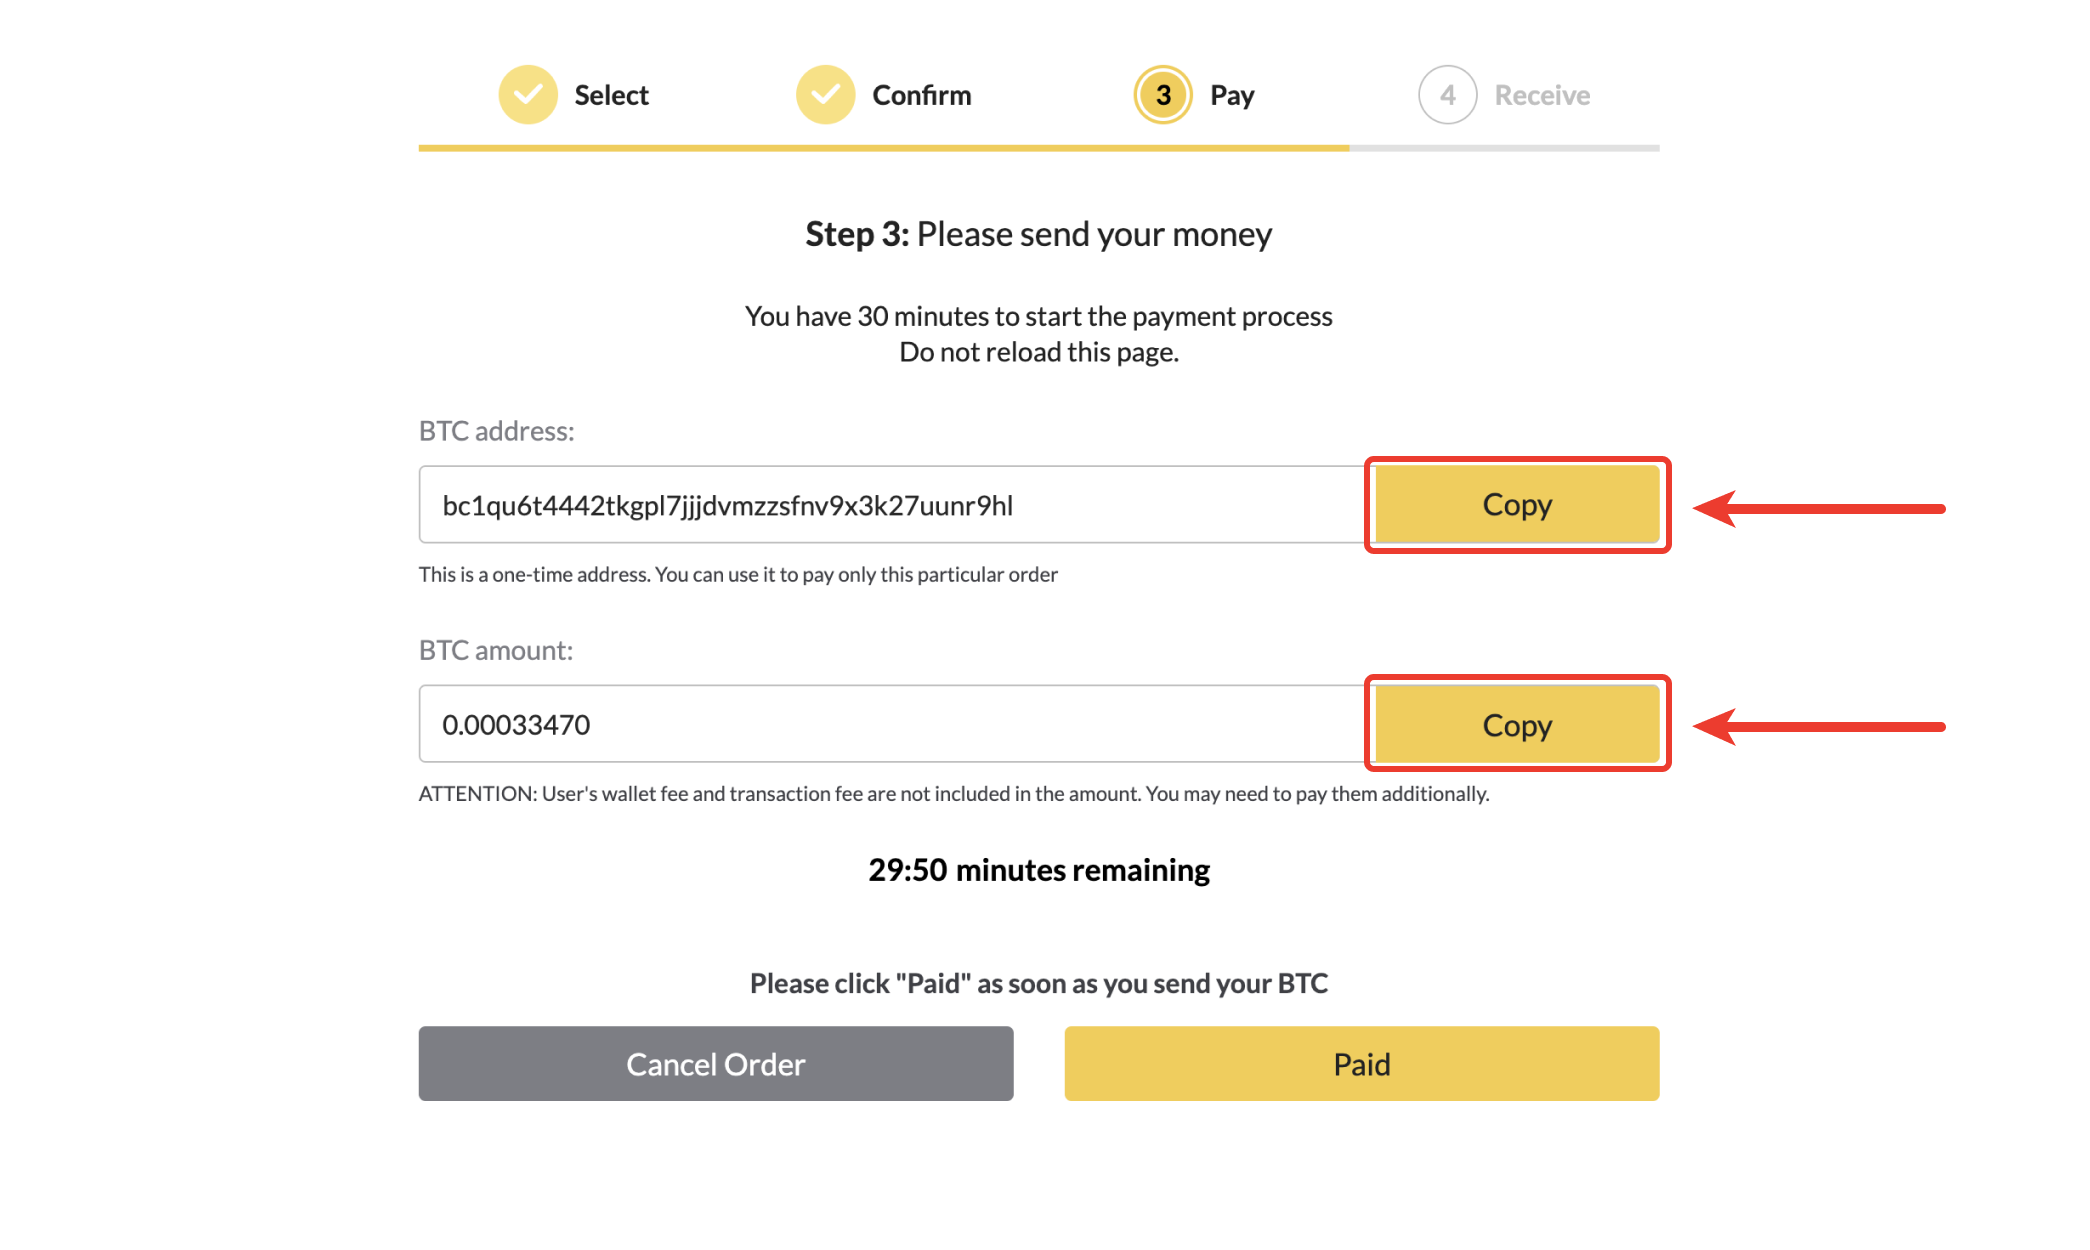Click the yellow step progress bar

tap(883, 148)
